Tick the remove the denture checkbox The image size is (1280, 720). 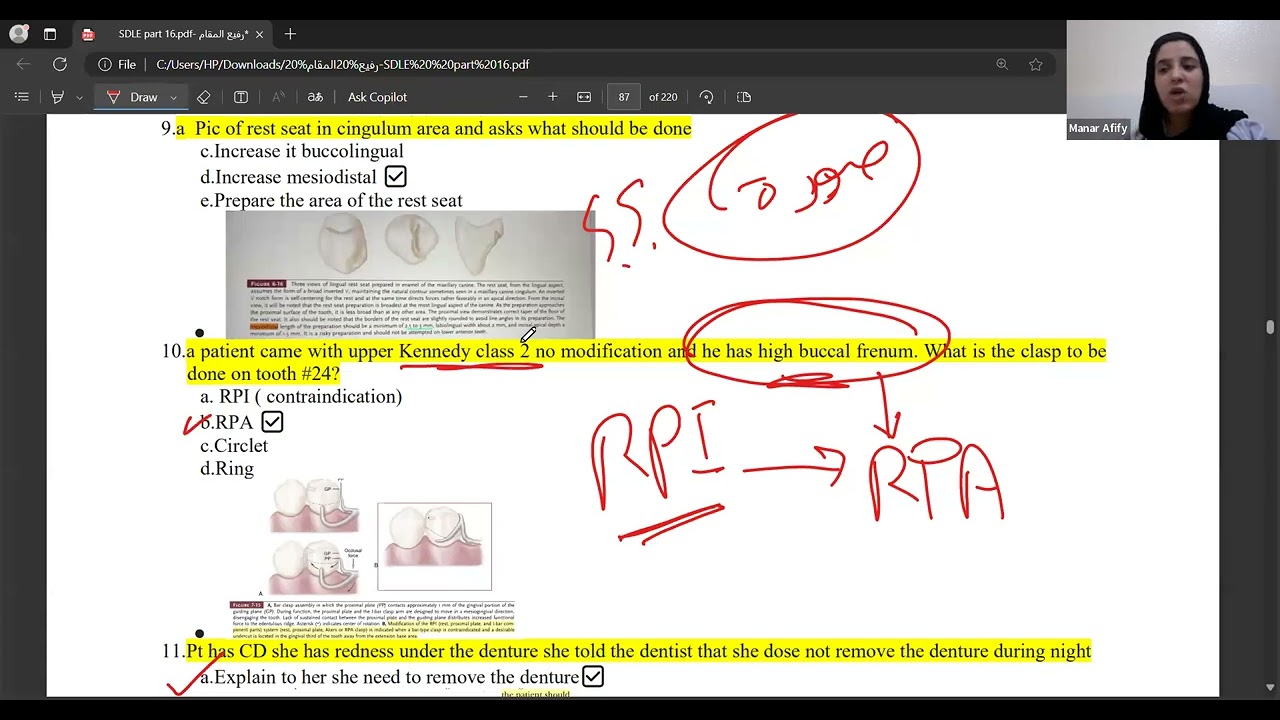[593, 677]
